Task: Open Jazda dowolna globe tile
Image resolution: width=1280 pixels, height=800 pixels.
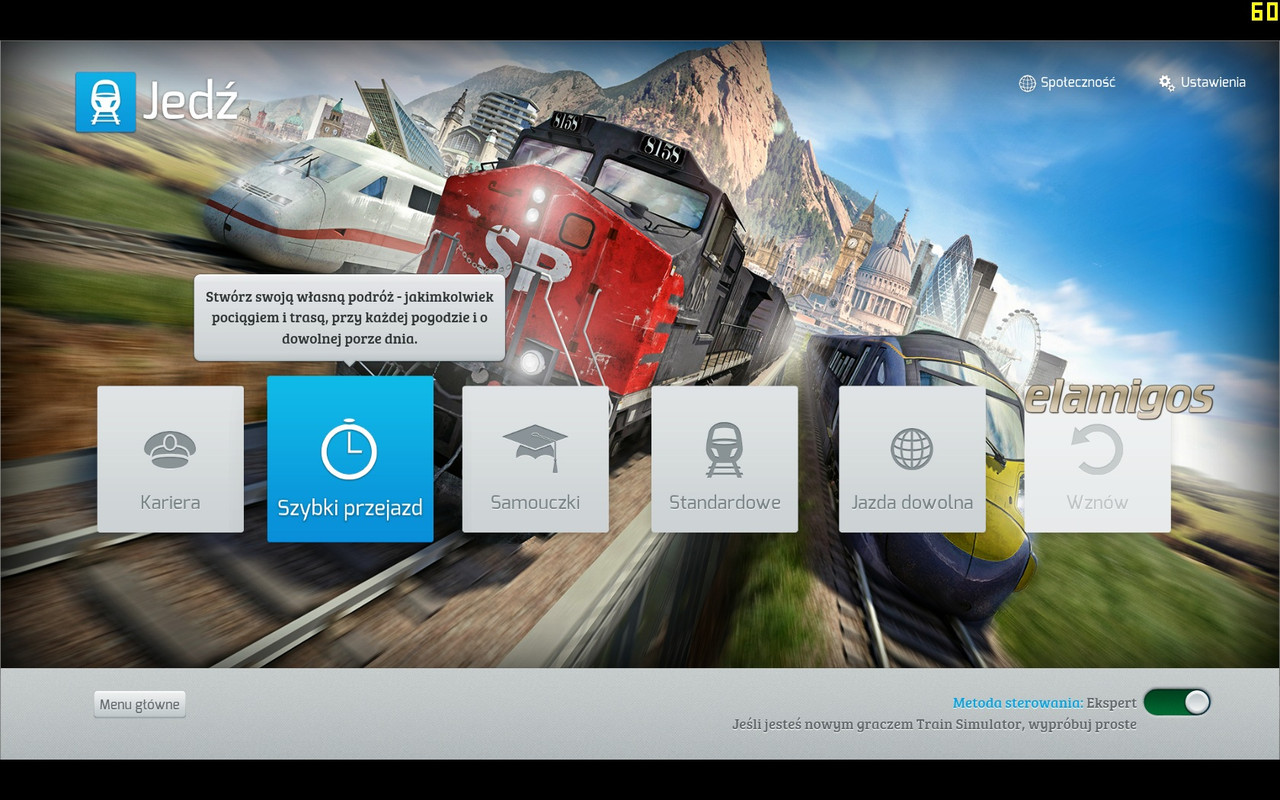Action: [912, 459]
